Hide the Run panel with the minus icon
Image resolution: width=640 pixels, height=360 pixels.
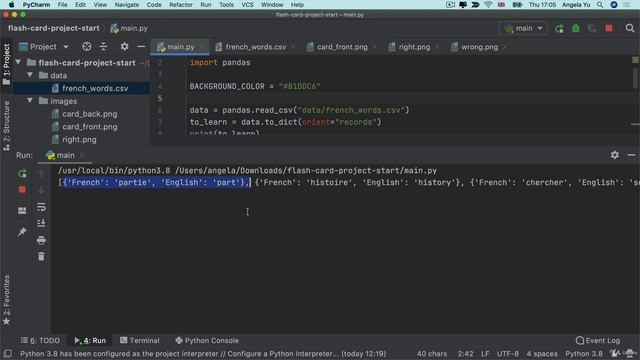click(631, 155)
